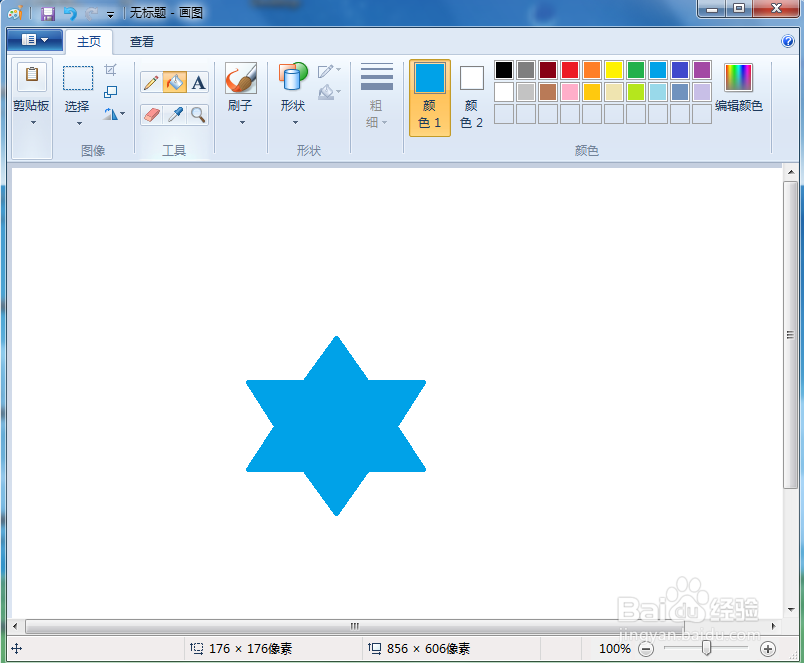Screen dimensions: 804x663
Task: Select the Eraser tool
Action: pos(151,114)
